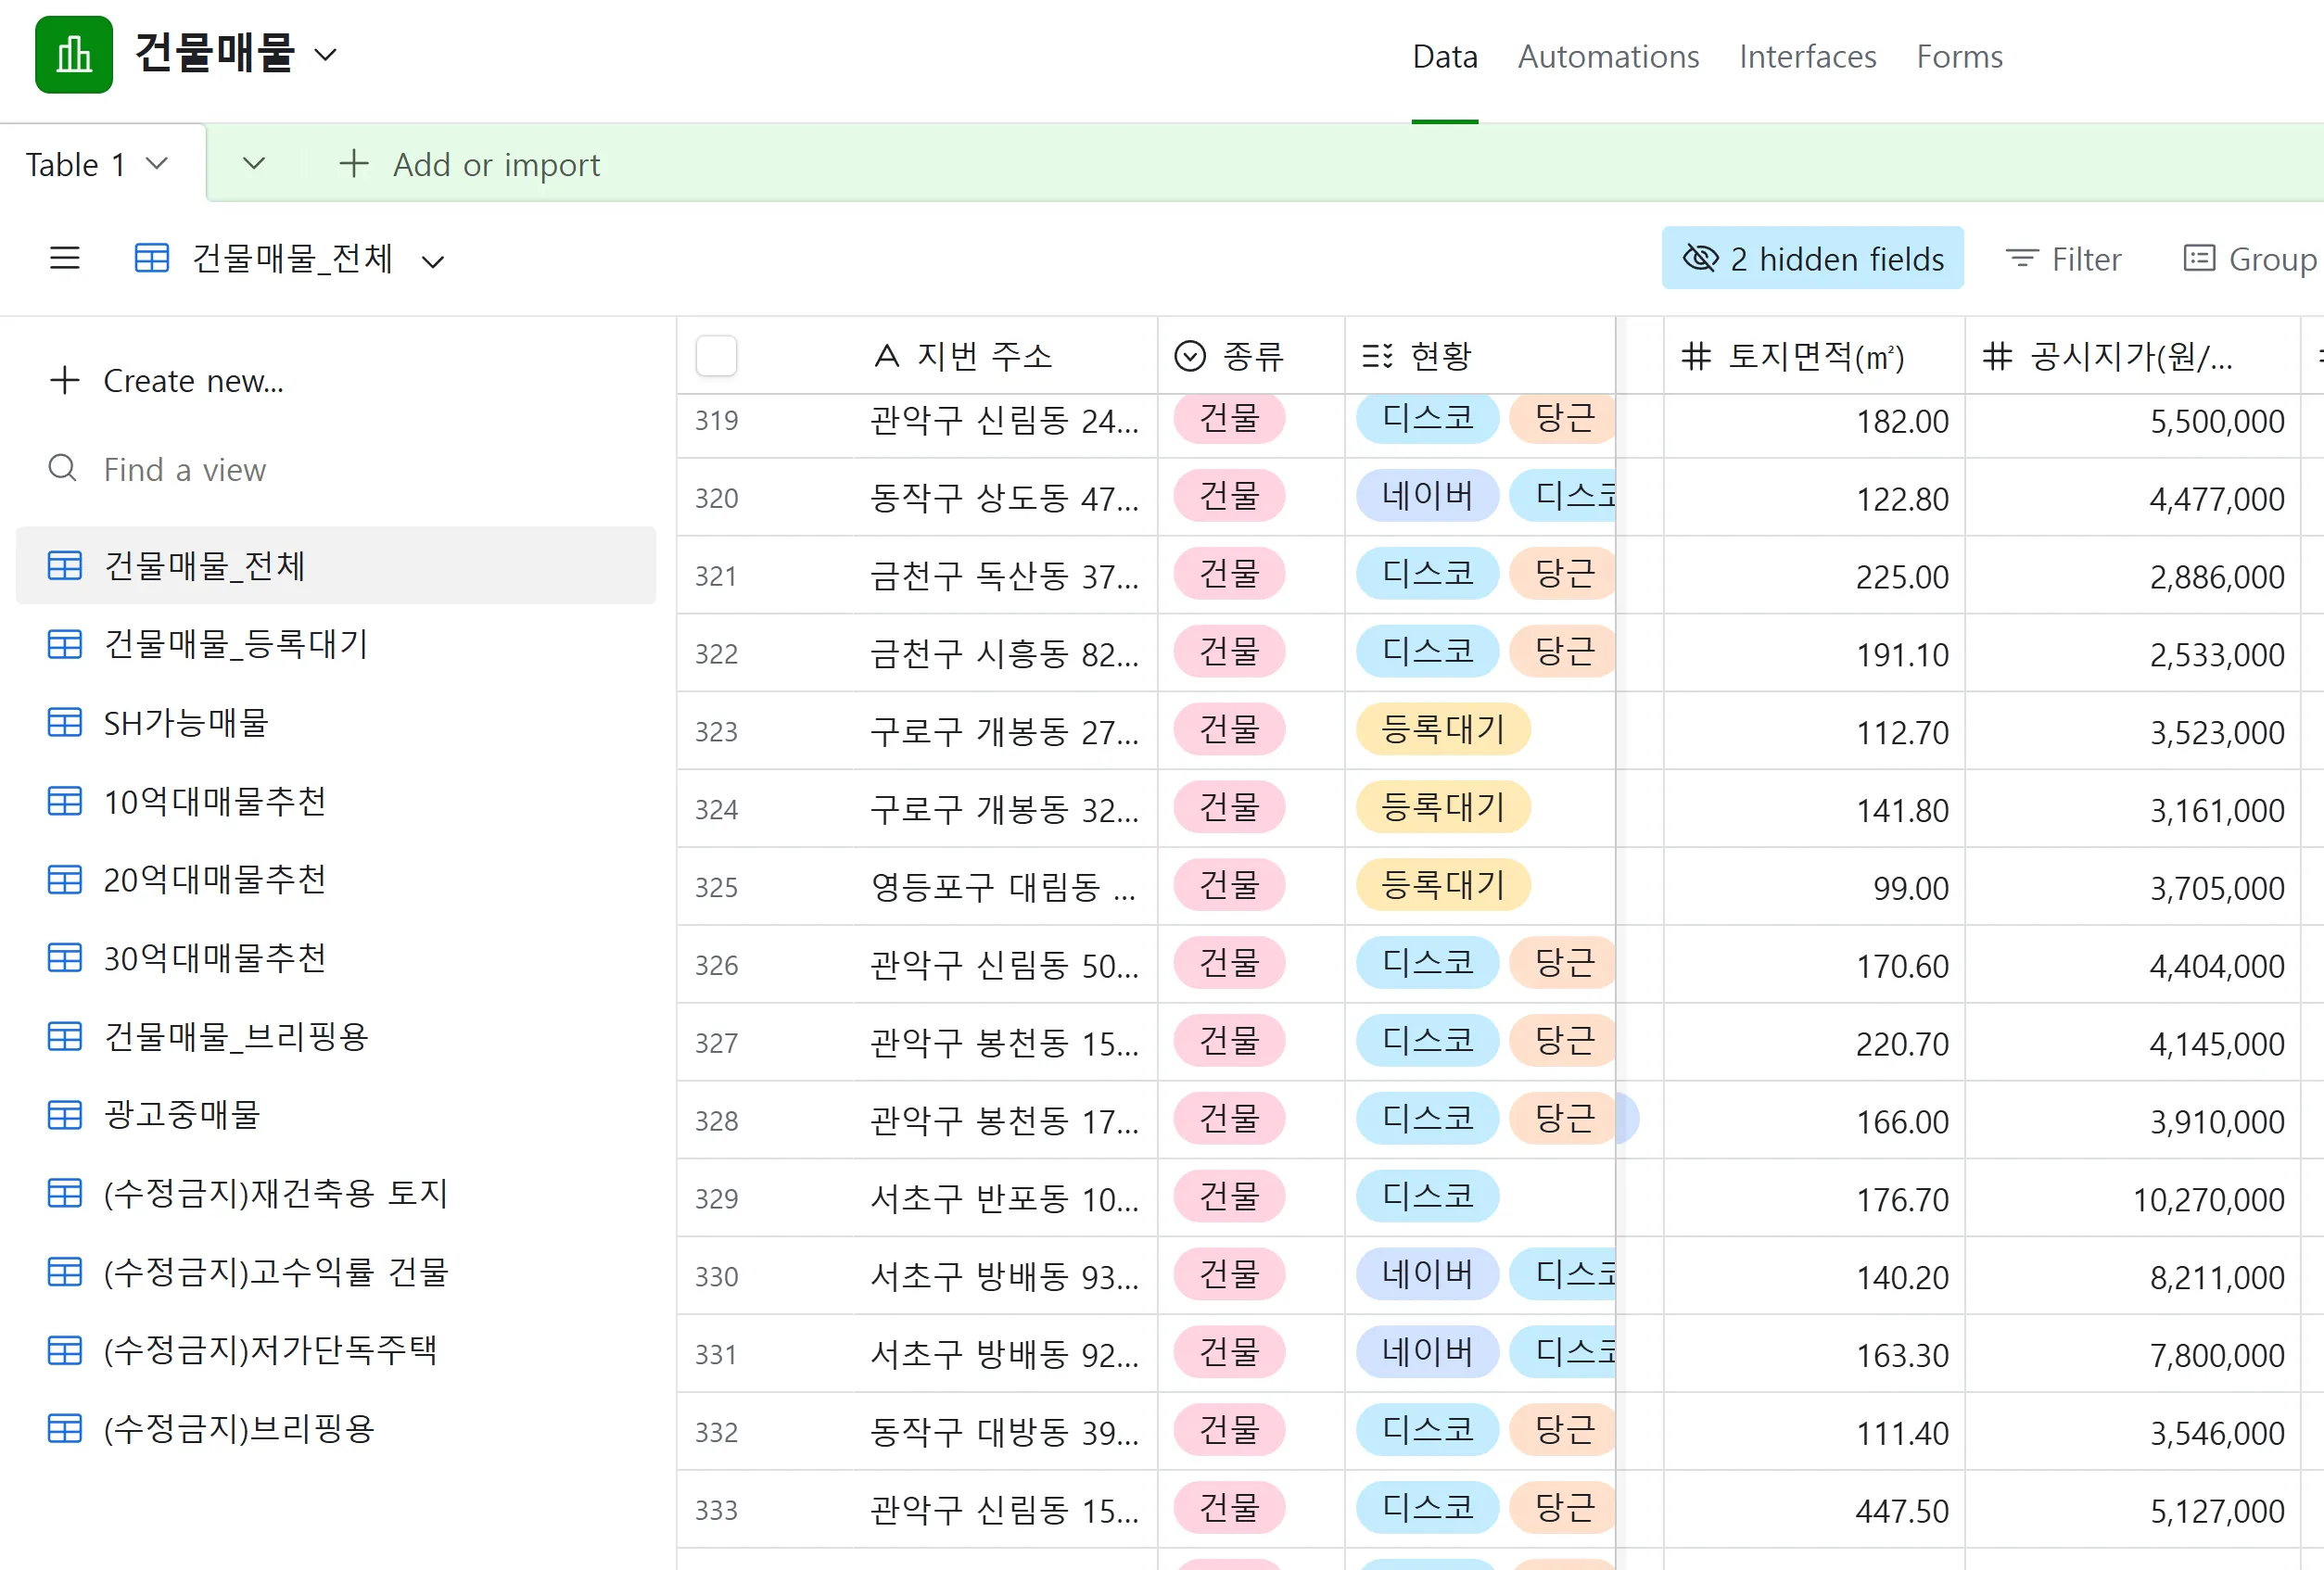
Task: Expand the Table 1 tab dropdown
Action: pyautogui.click(x=157, y=163)
